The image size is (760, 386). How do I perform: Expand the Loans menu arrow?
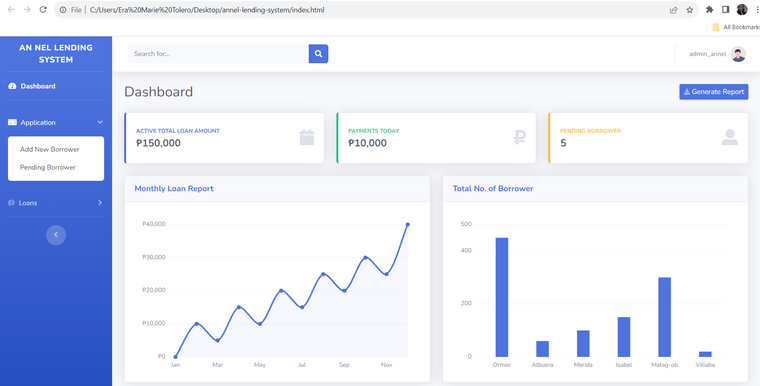click(100, 203)
